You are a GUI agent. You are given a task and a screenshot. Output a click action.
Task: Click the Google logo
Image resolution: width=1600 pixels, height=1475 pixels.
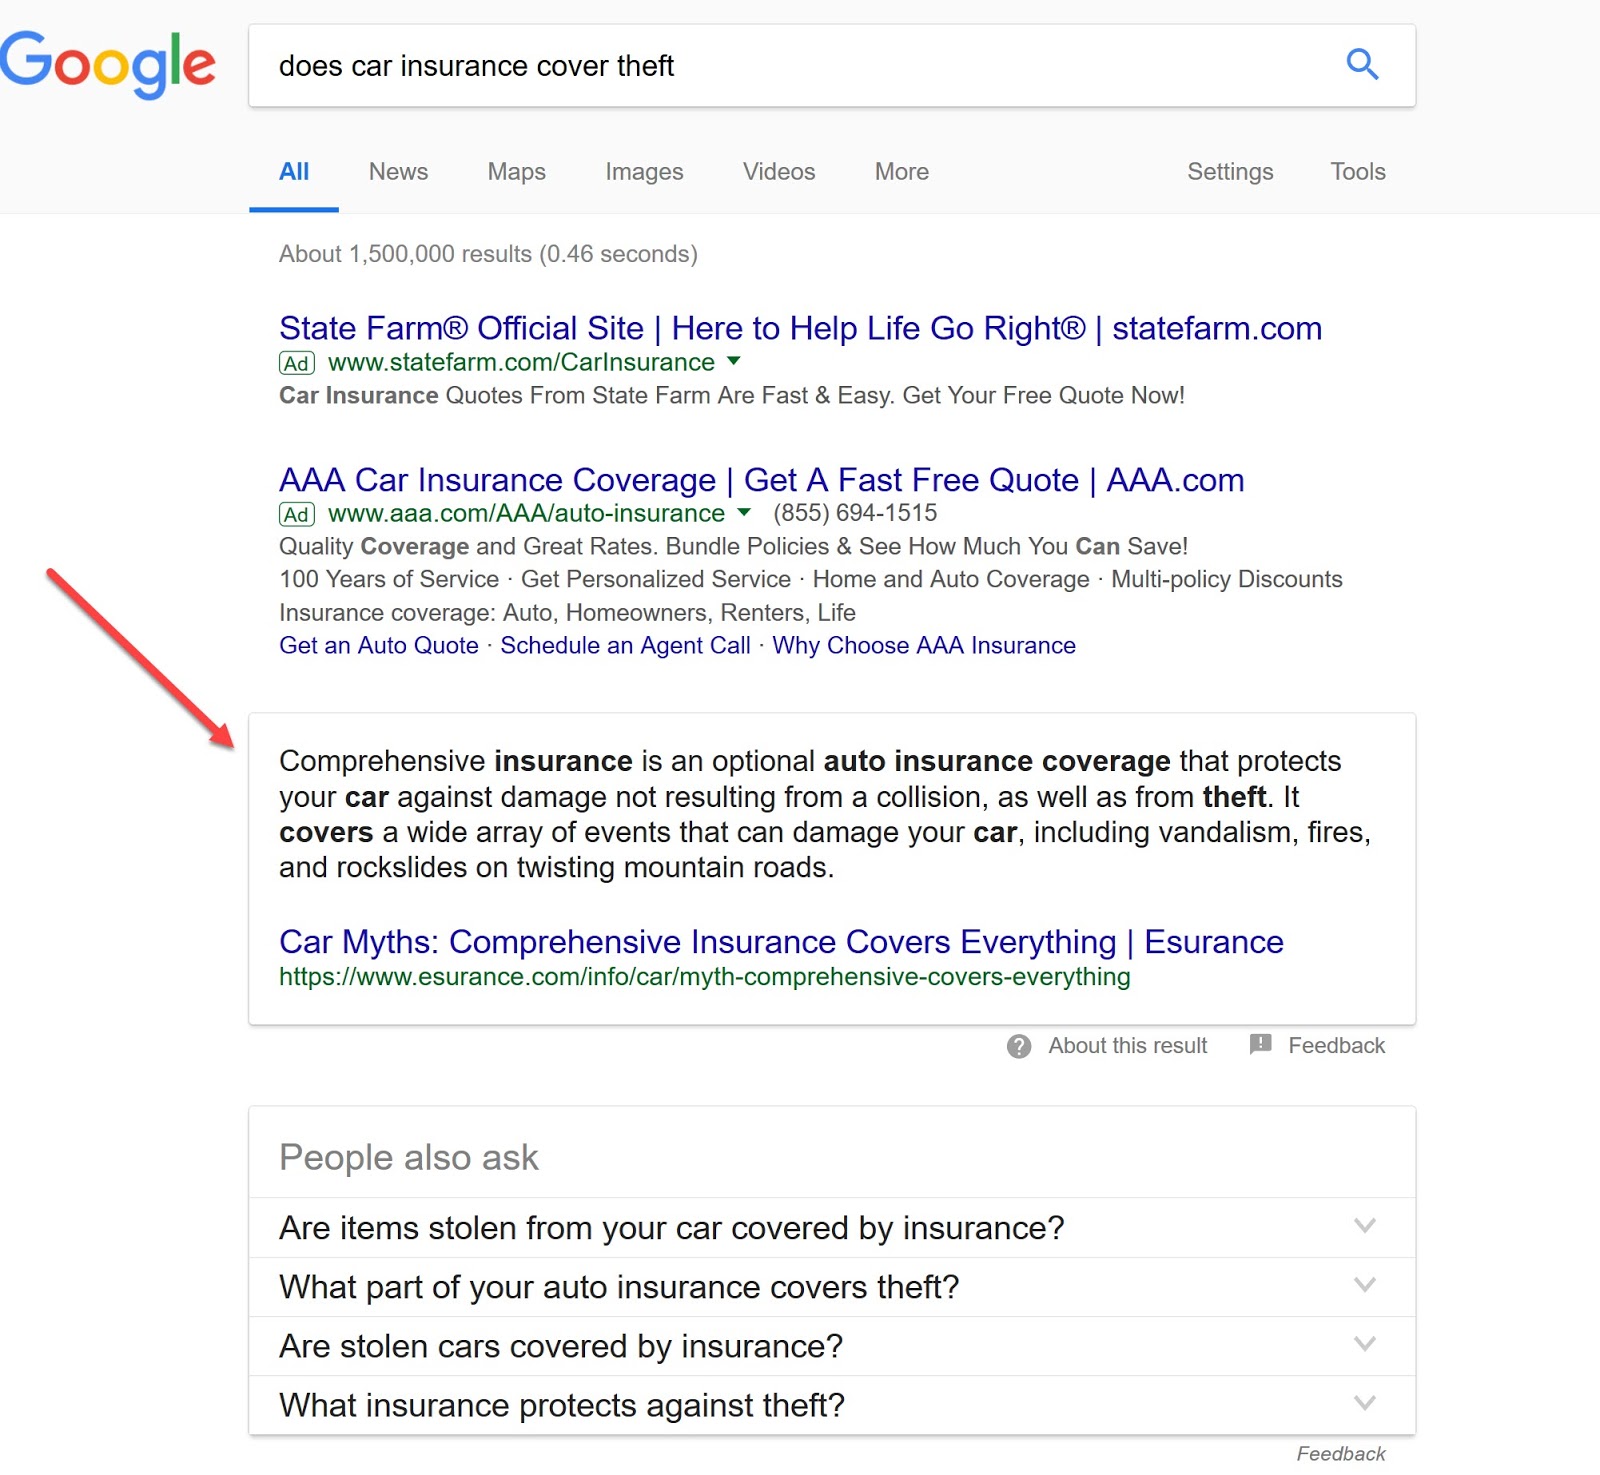107,63
